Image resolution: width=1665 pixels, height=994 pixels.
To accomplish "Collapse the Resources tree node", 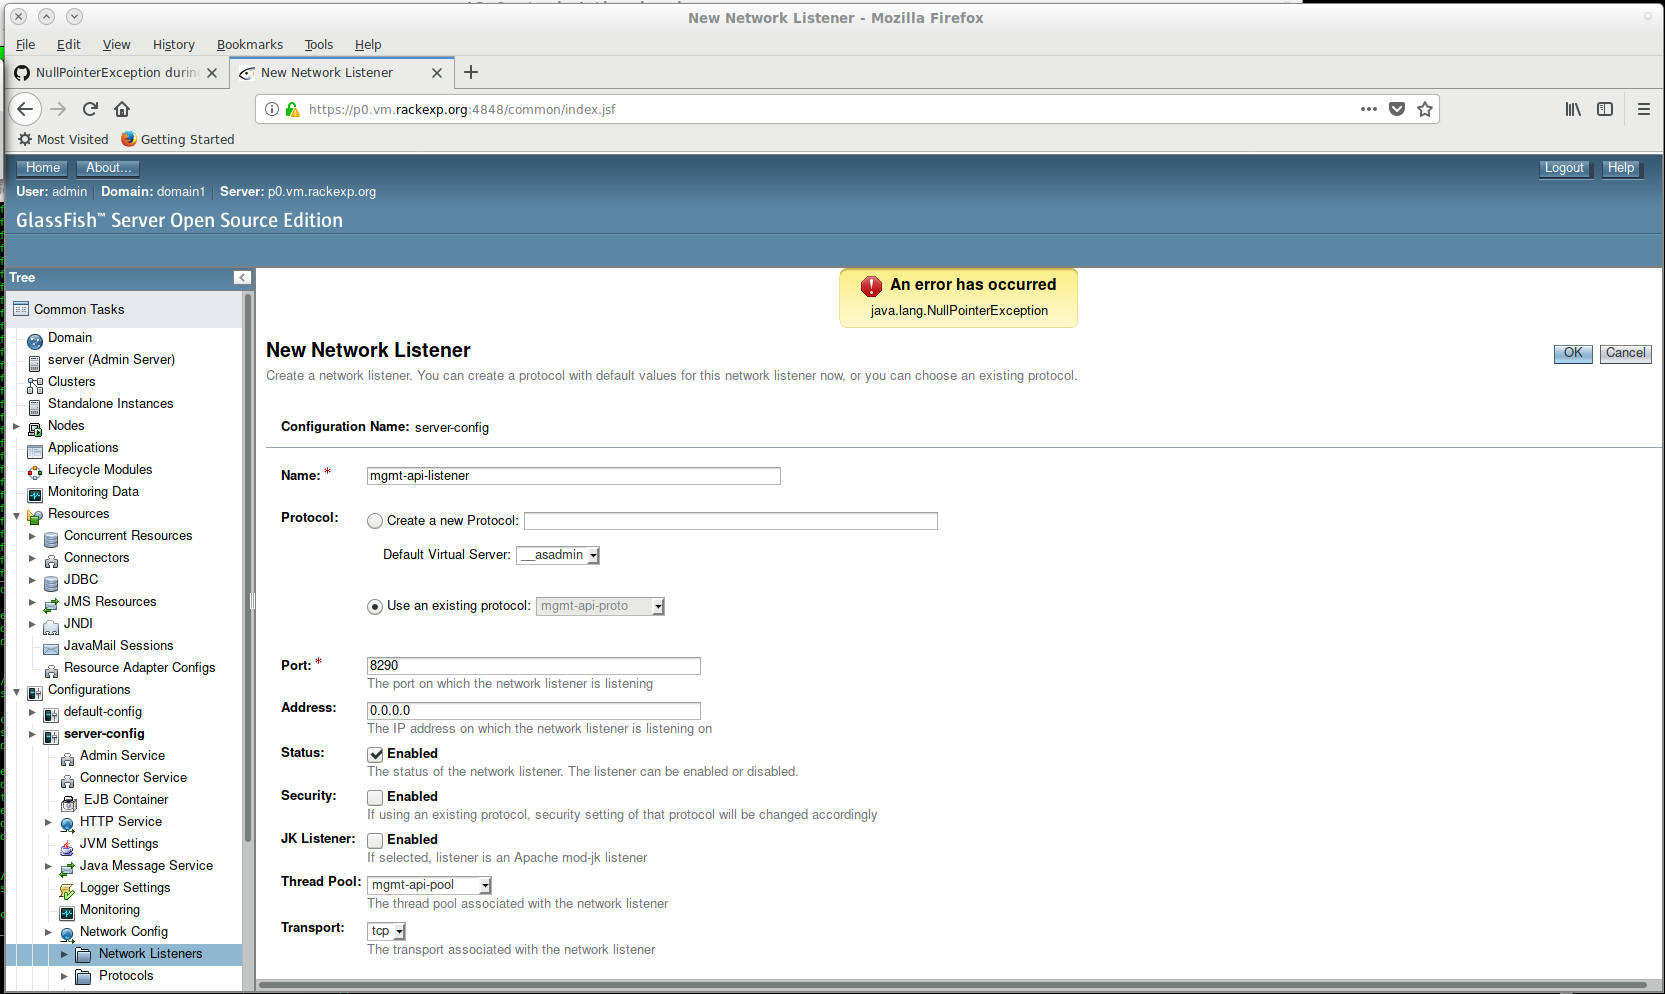I will (x=16, y=515).
